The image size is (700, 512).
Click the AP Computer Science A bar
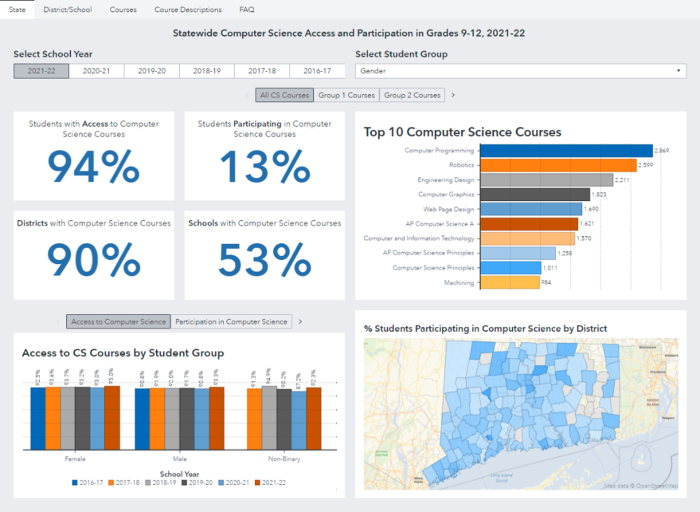(x=512, y=224)
